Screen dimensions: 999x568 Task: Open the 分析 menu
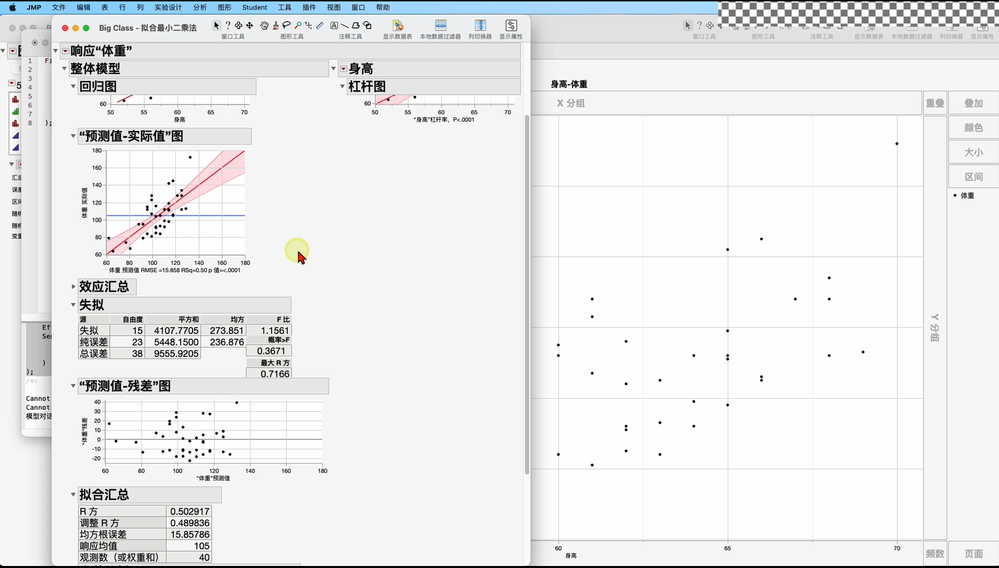199,8
